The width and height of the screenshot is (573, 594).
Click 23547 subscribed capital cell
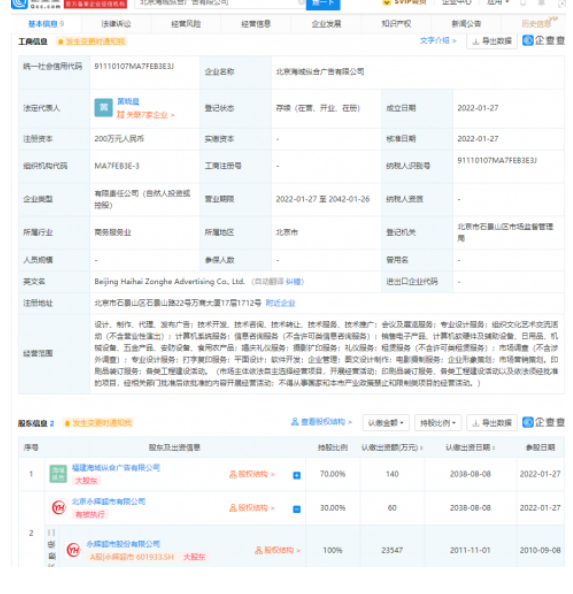click(392, 550)
